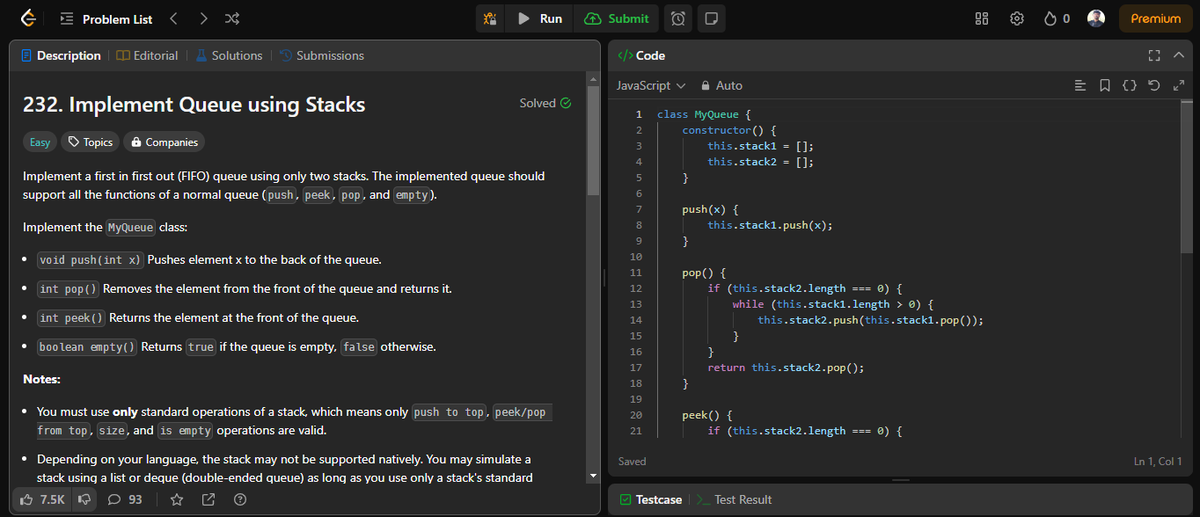Open the help question mark icon

240,499
